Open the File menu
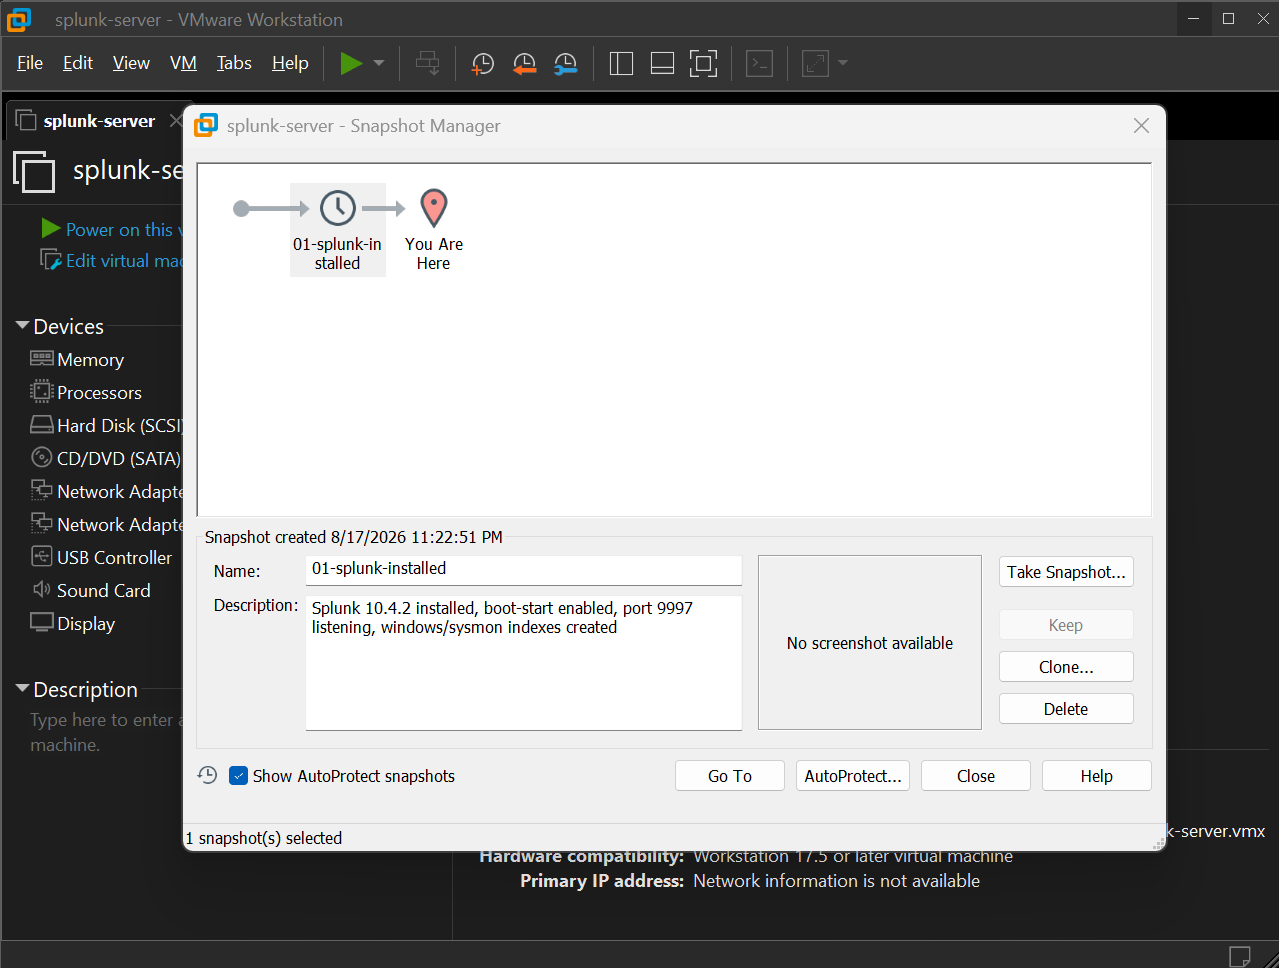1279x968 pixels. [30, 63]
